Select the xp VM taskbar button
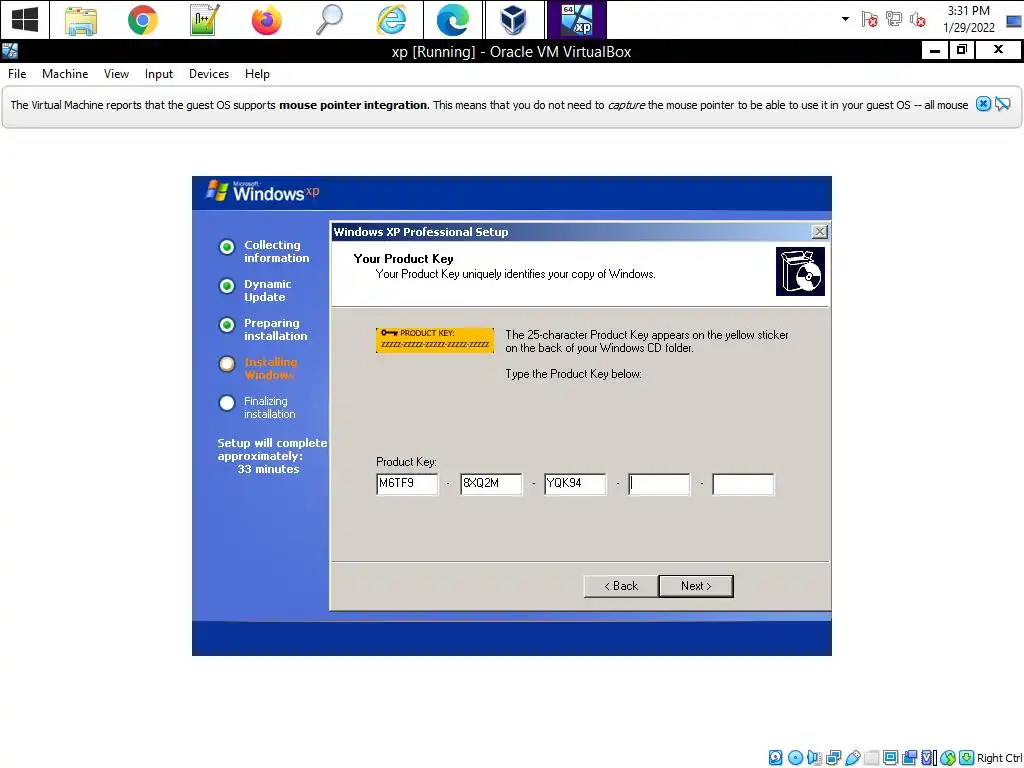 coord(577,20)
